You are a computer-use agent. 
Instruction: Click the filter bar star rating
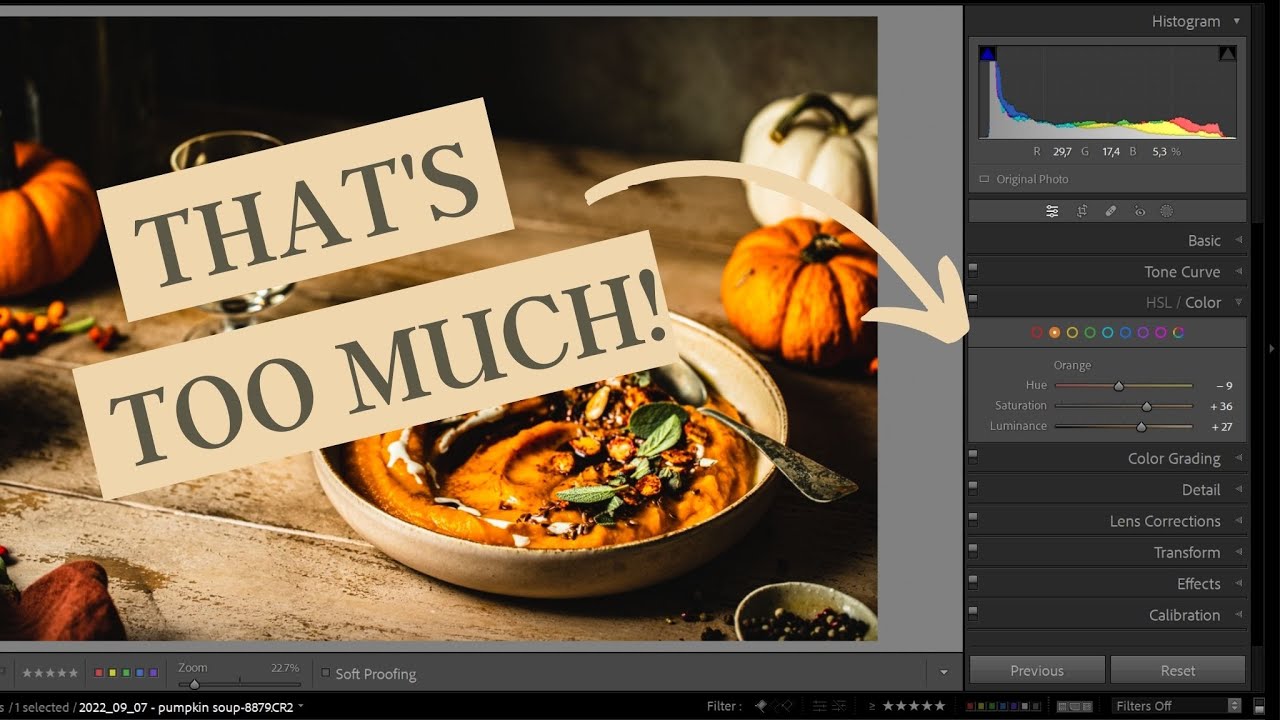pos(914,706)
